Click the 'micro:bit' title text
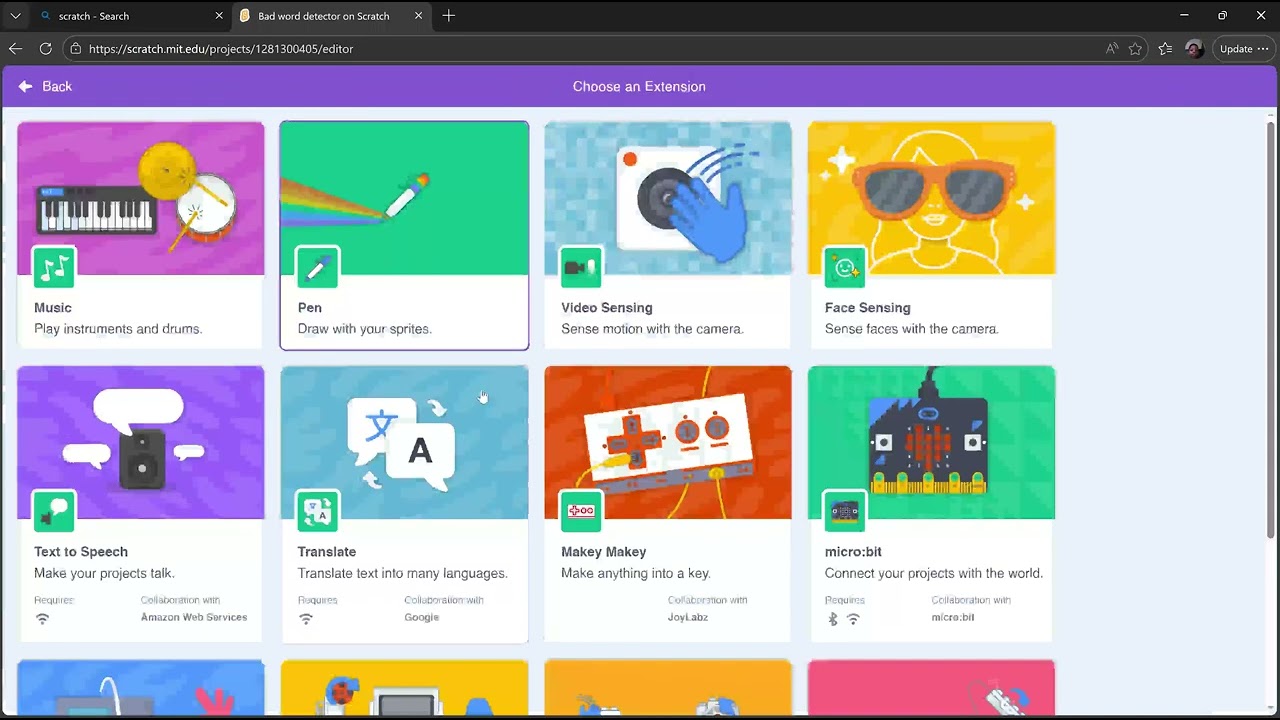Screen dimensions: 1280x720 tap(853, 552)
